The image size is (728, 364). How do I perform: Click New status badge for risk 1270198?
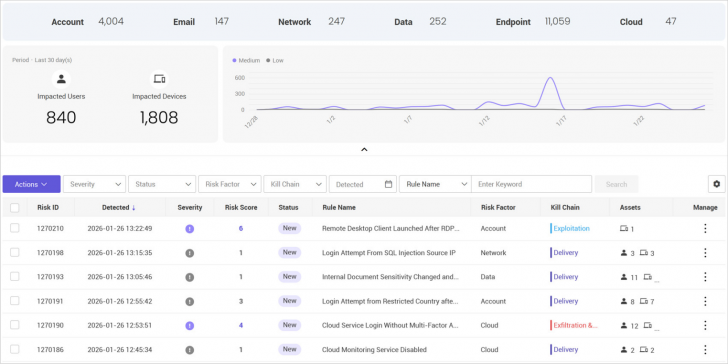290,253
